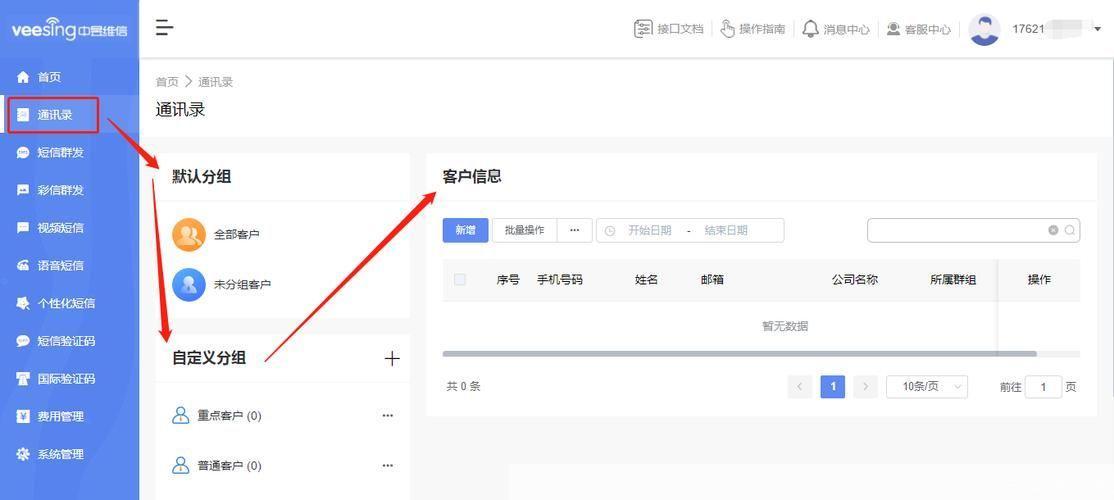The image size is (1114, 500).
Task: Click the sidebar collapse hamburger icon
Action: [x=165, y=28]
